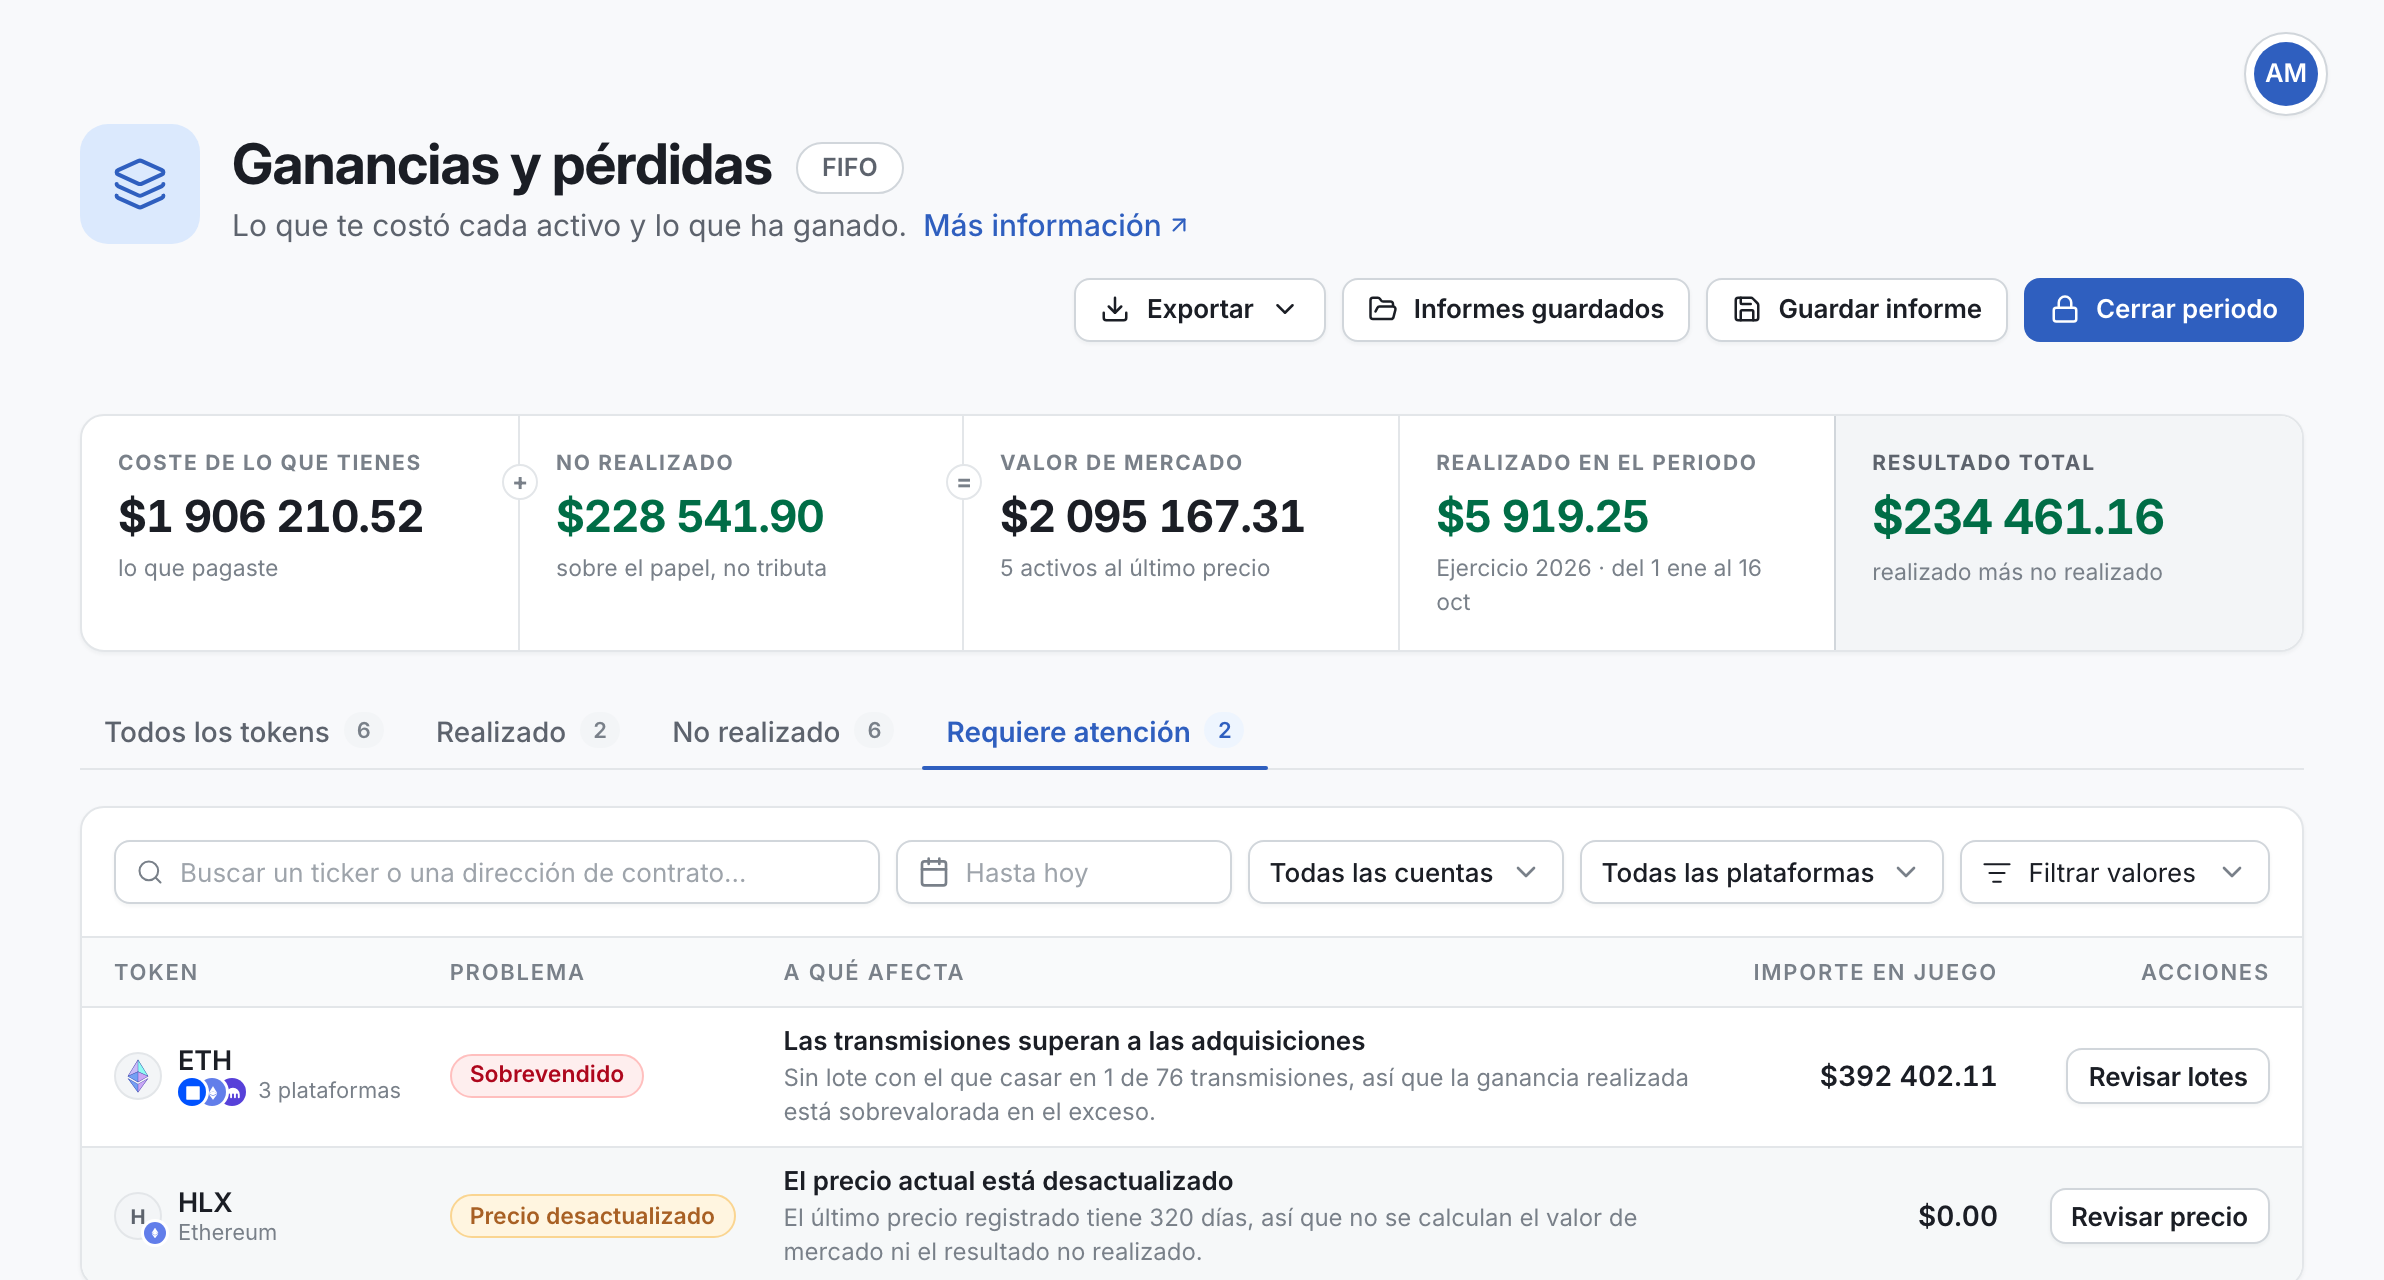This screenshot has width=2384, height=1280.
Task: Click the Guardar informe button
Action: [1856, 310]
